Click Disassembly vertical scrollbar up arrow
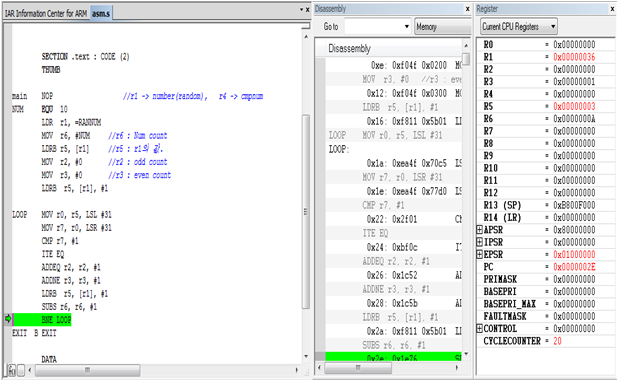The width and height of the screenshot is (624, 380). pyautogui.click(x=466, y=45)
